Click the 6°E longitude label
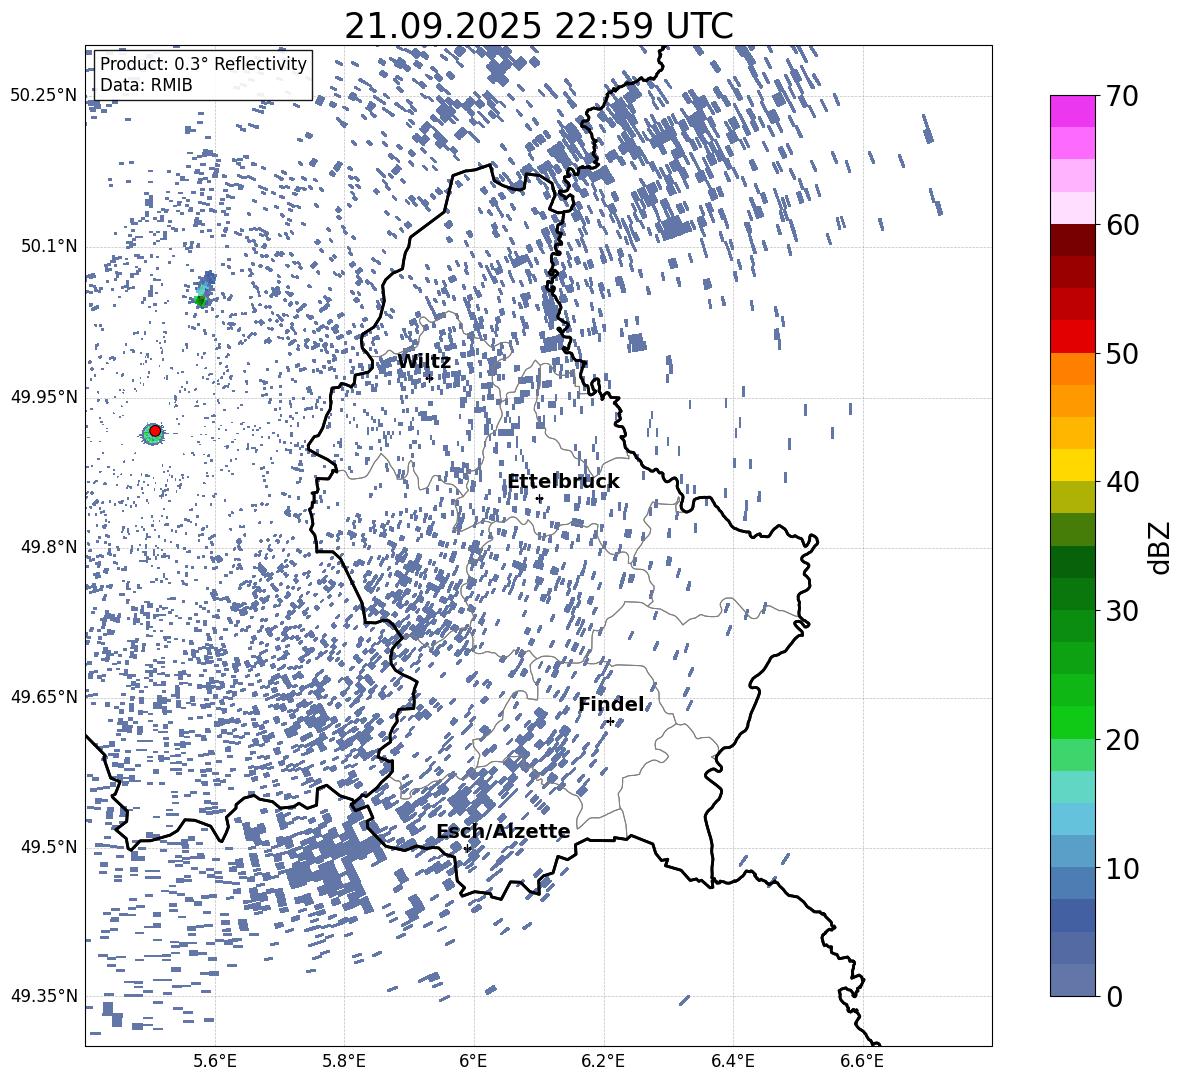The height and width of the screenshot is (1081, 1184). [473, 1061]
